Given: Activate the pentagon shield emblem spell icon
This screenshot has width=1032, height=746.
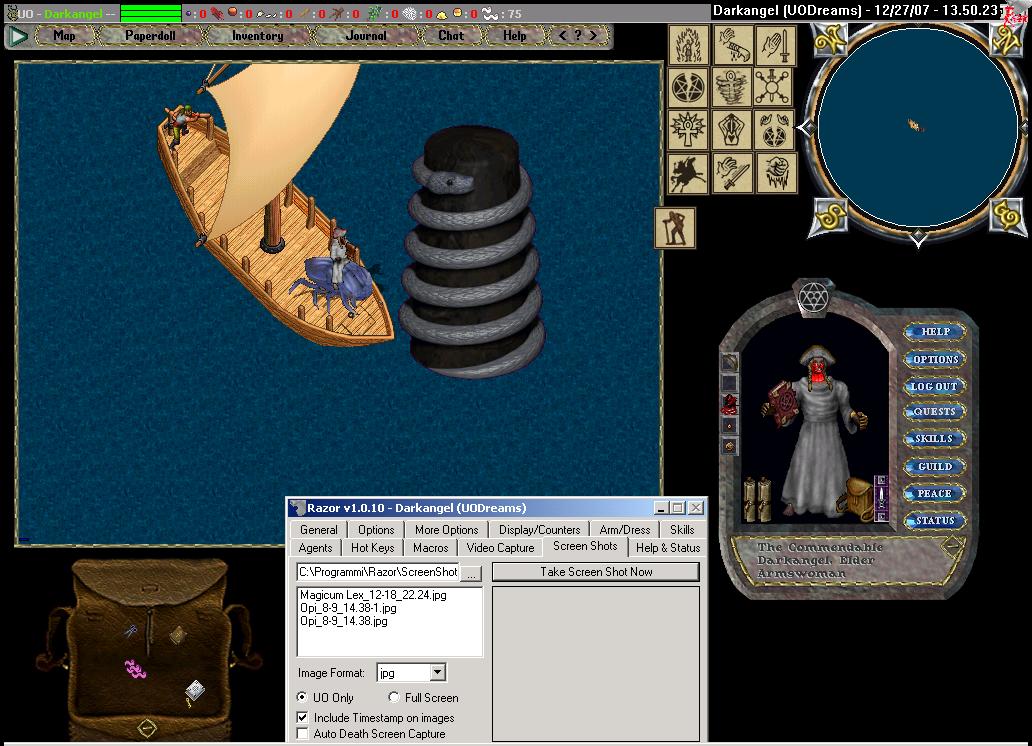Looking at the screenshot, I should 732,130.
